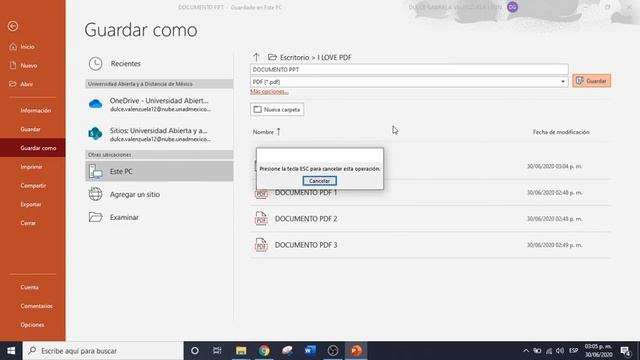Click the date of DOCUMENTO PDF 3
The height and width of the screenshot is (360, 640).
coord(555,245)
